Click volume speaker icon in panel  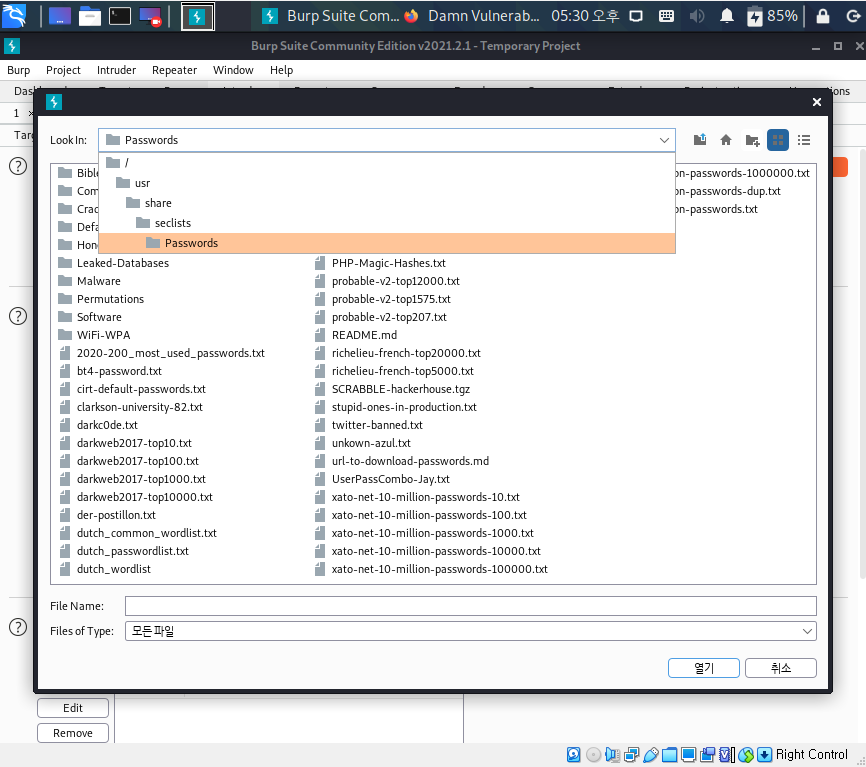click(x=697, y=16)
